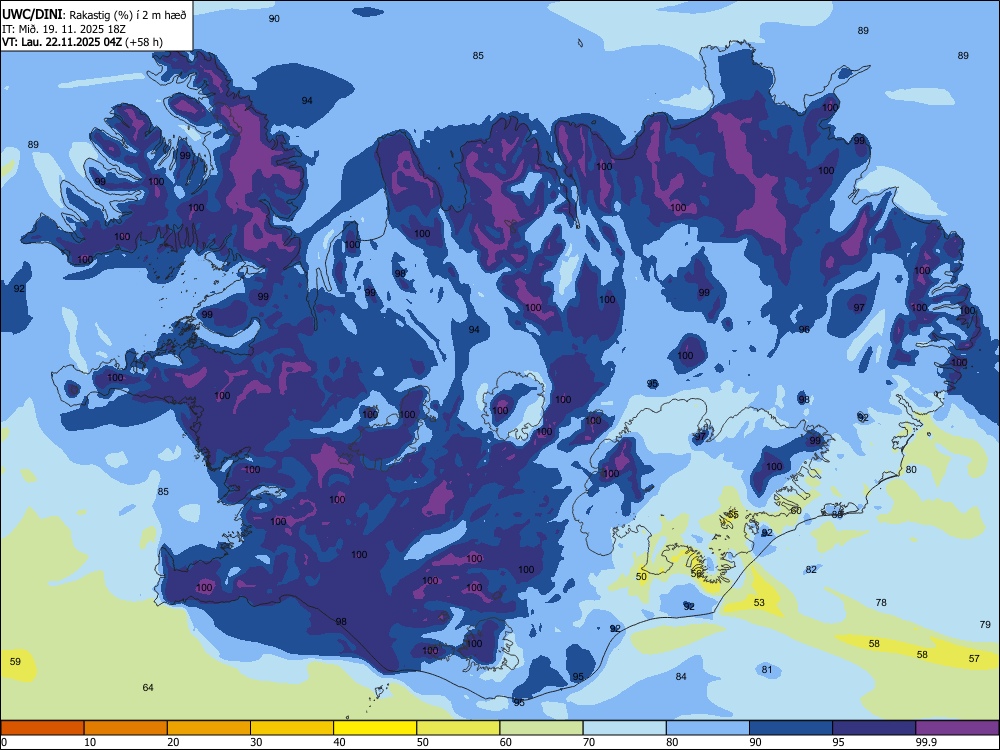This screenshot has width=1000, height=750.
Task: Click the humidity value '59' on the map
Action: [15, 661]
